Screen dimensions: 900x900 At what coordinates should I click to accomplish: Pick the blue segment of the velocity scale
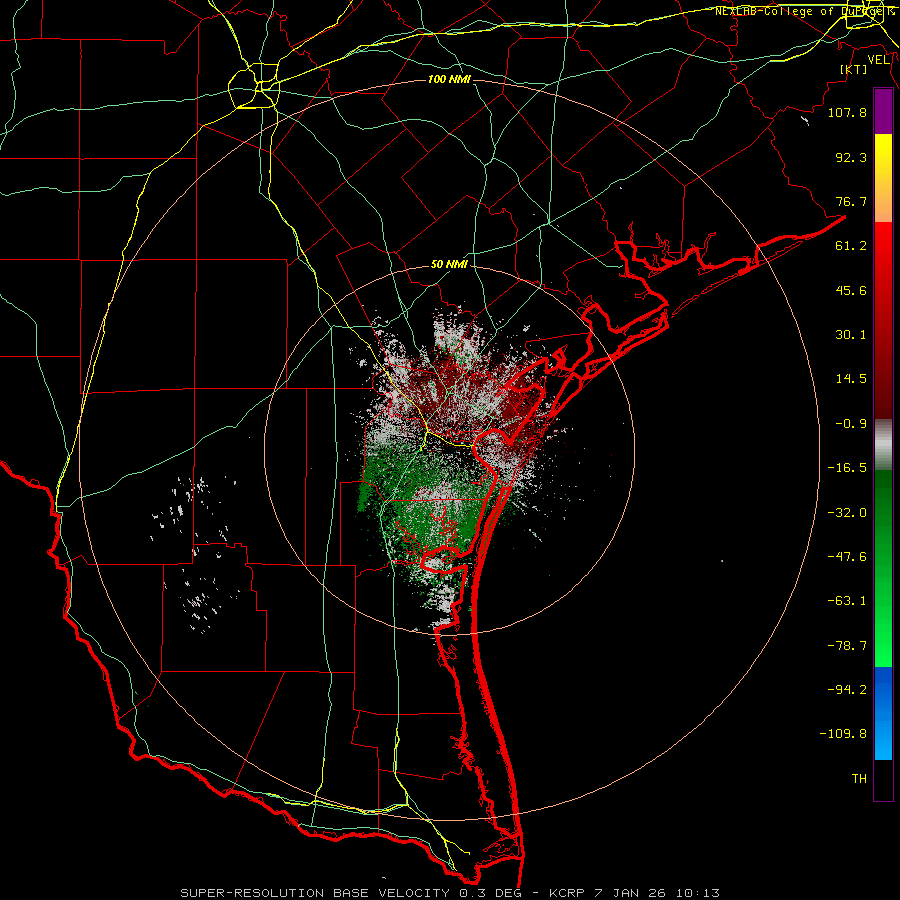pyautogui.click(x=883, y=713)
